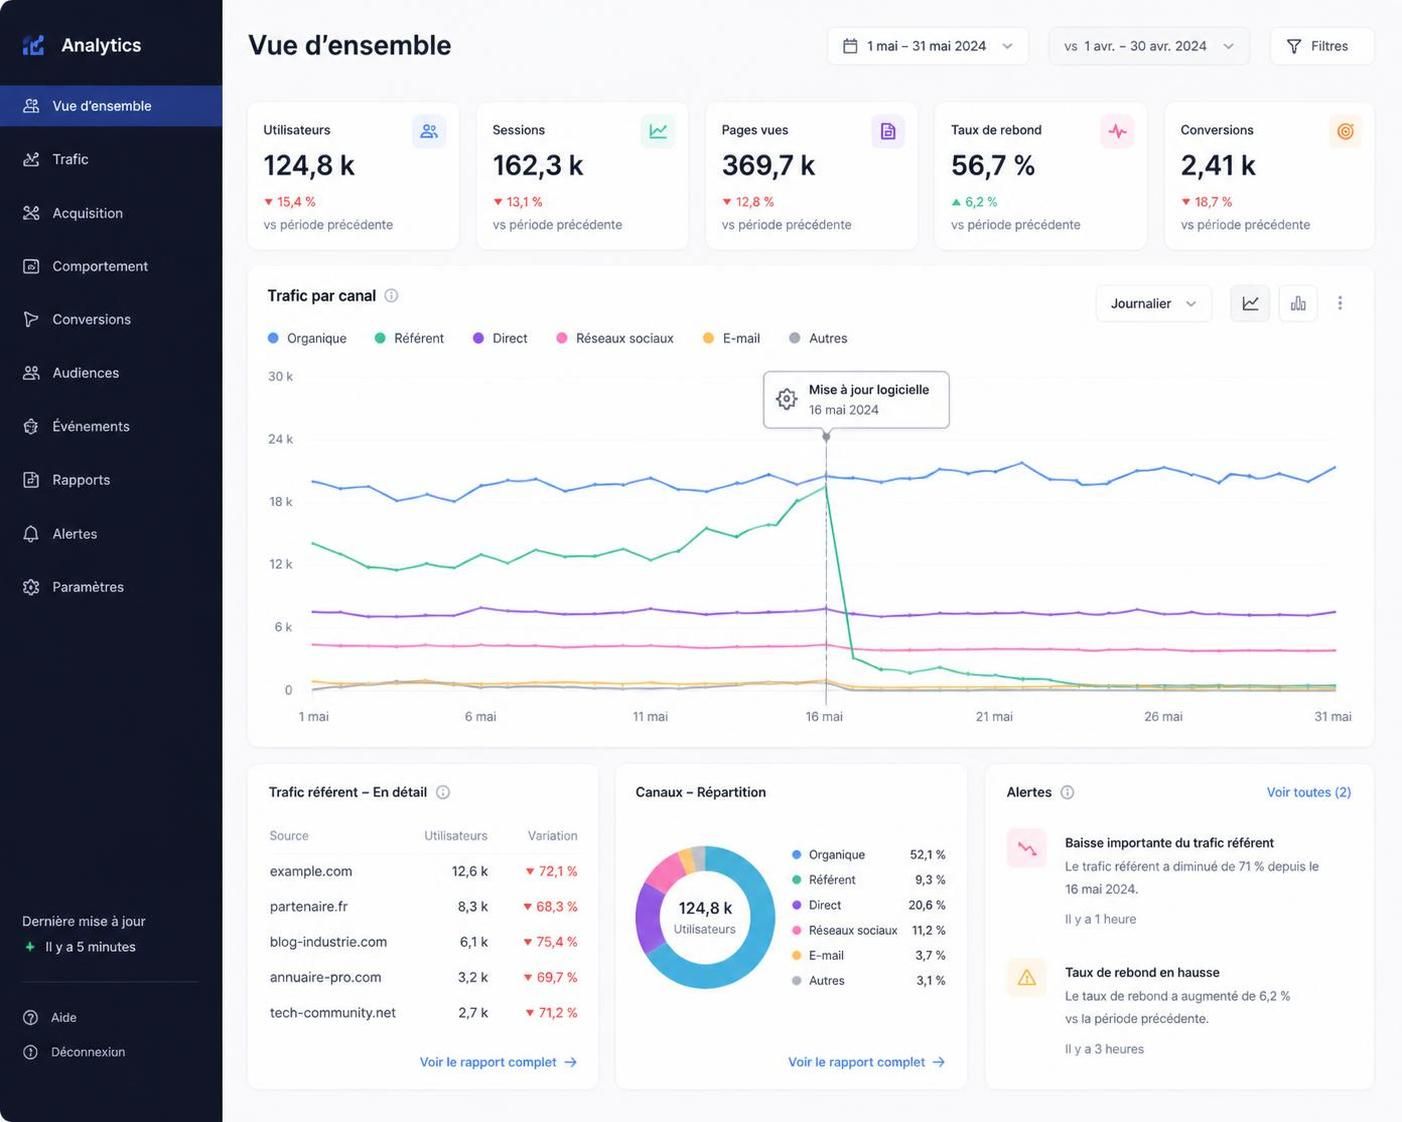This screenshot has width=1402, height=1122.
Task: Click Déconnexion at sidebar bottom
Action: (x=74, y=1052)
